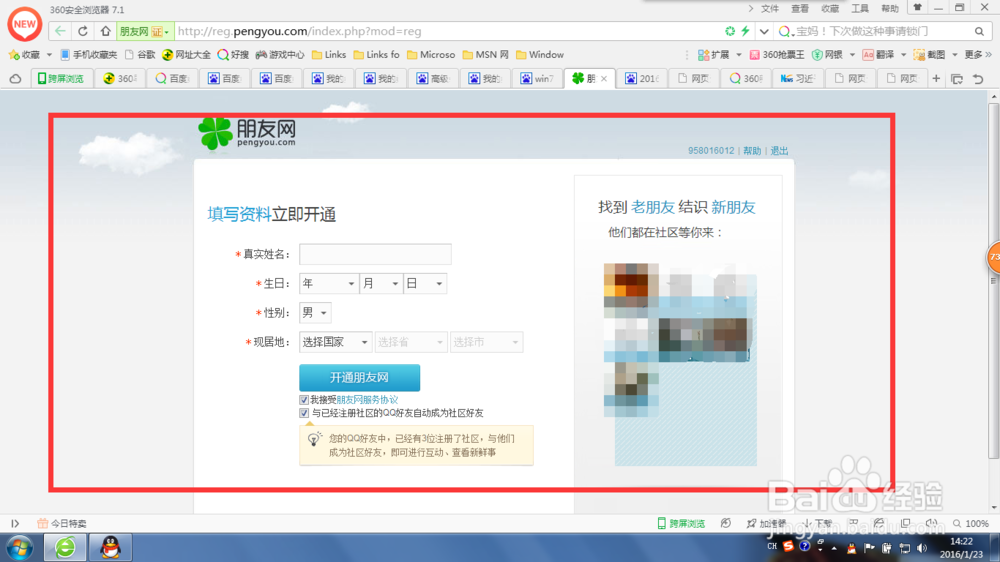Open the skin shirt icon in title bar
1000x562 pixels.
click(x=918, y=8)
